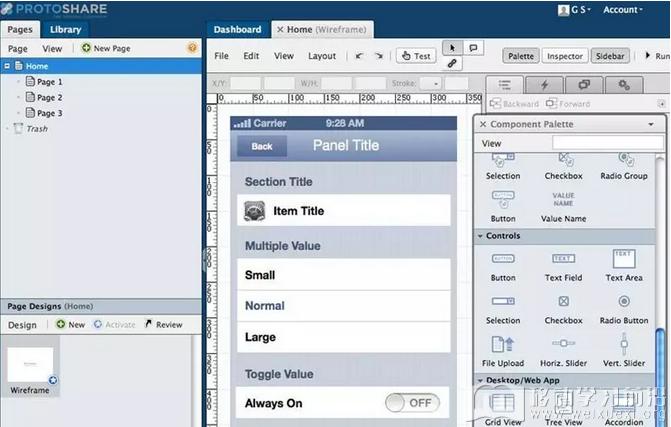Pick the Controls Checkbox component
Viewport: 671px width, 427px height.
[x=563, y=309]
